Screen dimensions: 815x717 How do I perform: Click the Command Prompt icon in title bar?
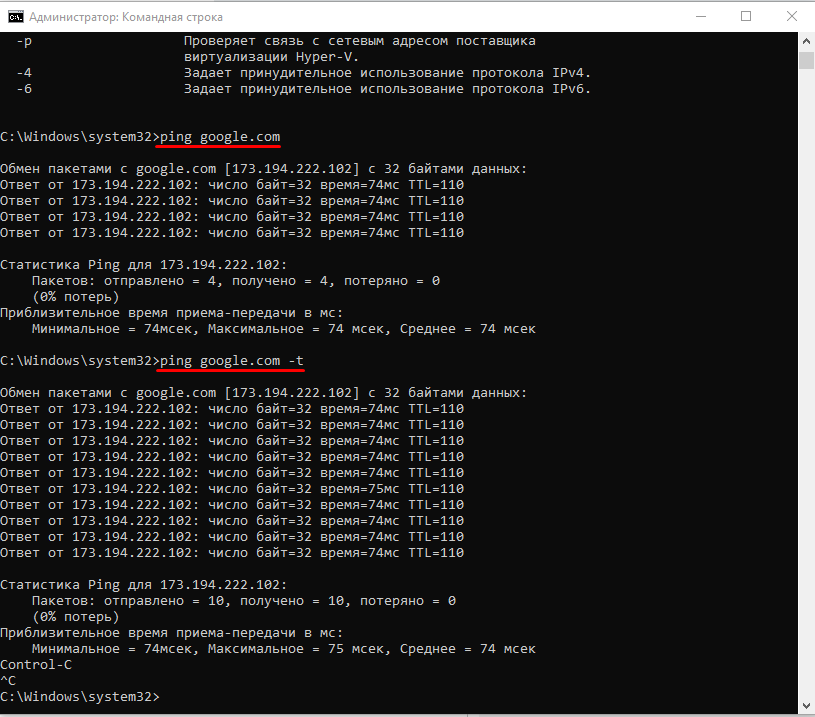pyautogui.click(x=14, y=17)
